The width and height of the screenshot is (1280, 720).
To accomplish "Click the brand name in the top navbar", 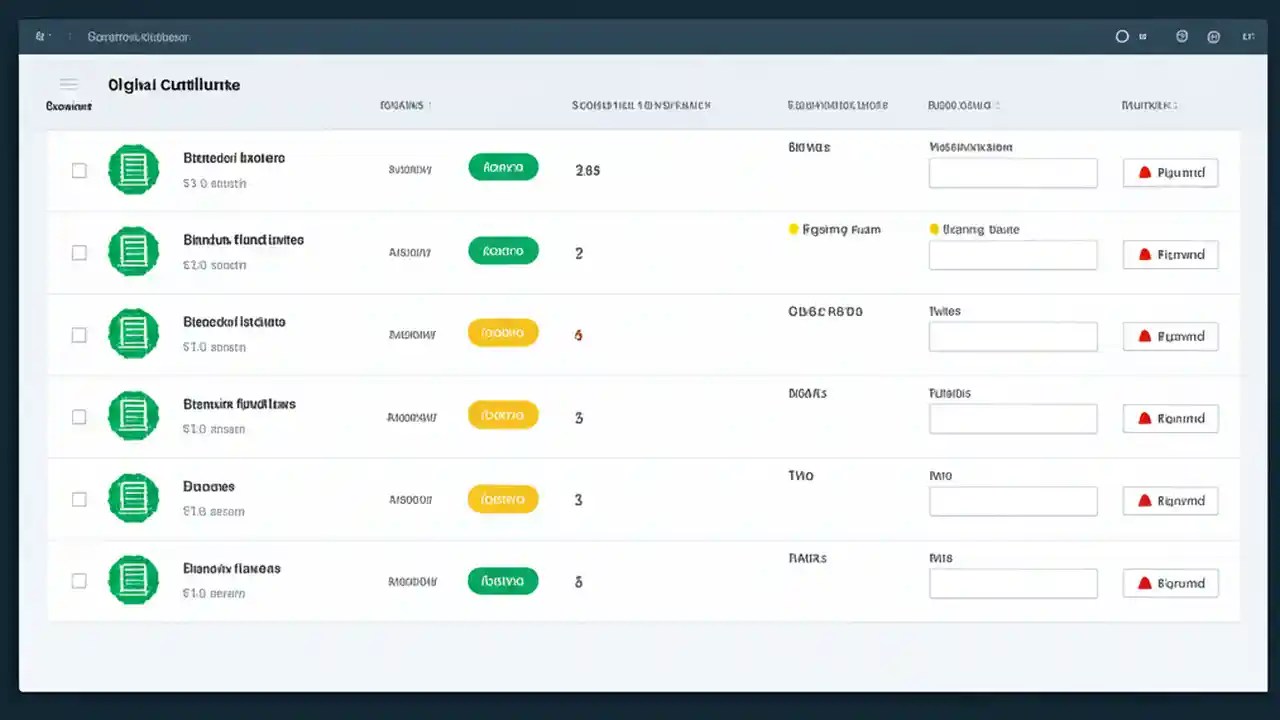I will tap(138, 36).
